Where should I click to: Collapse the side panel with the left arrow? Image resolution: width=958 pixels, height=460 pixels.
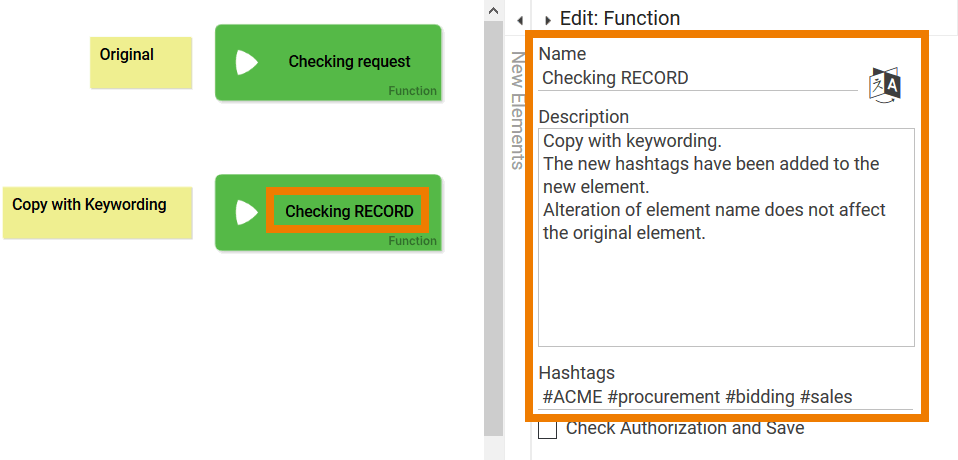tap(520, 20)
